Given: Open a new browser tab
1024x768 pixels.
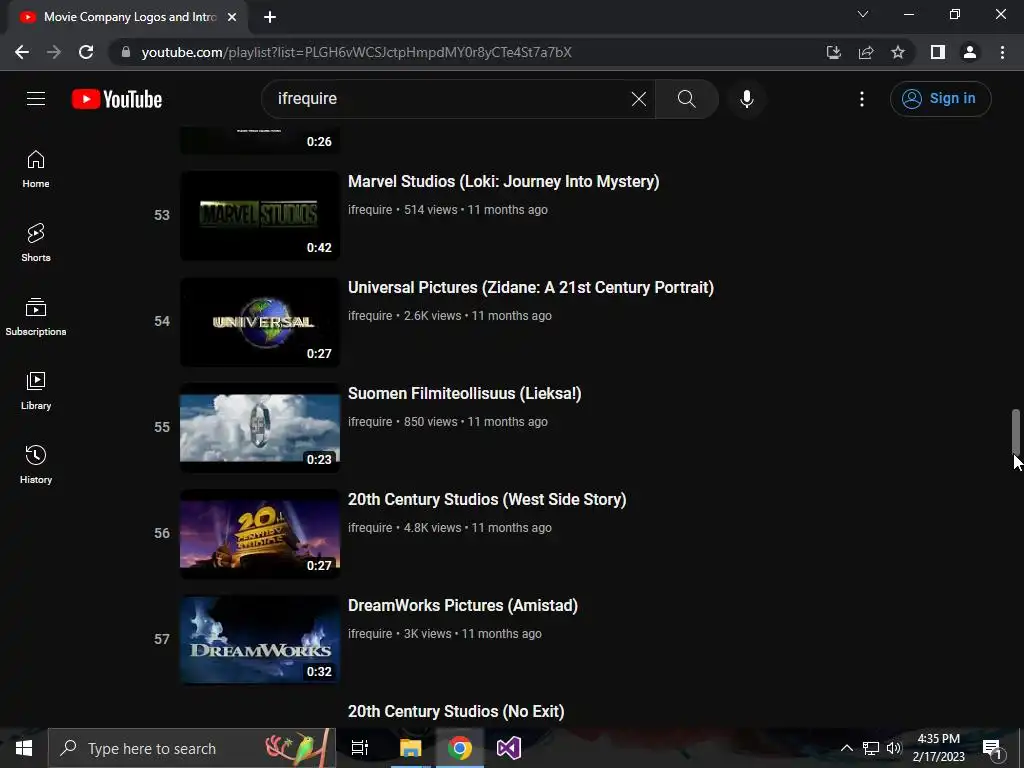Looking at the screenshot, I should (x=270, y=17).
